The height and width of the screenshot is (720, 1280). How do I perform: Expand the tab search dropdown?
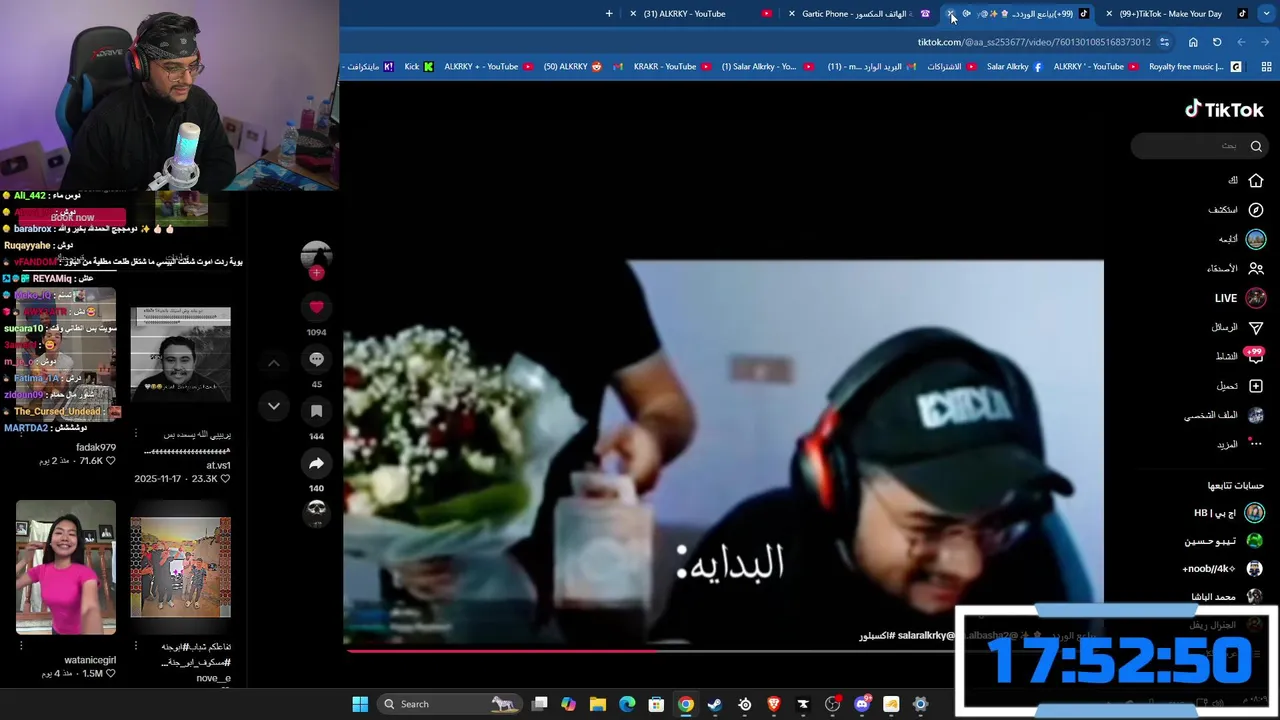pos(1266,14)
